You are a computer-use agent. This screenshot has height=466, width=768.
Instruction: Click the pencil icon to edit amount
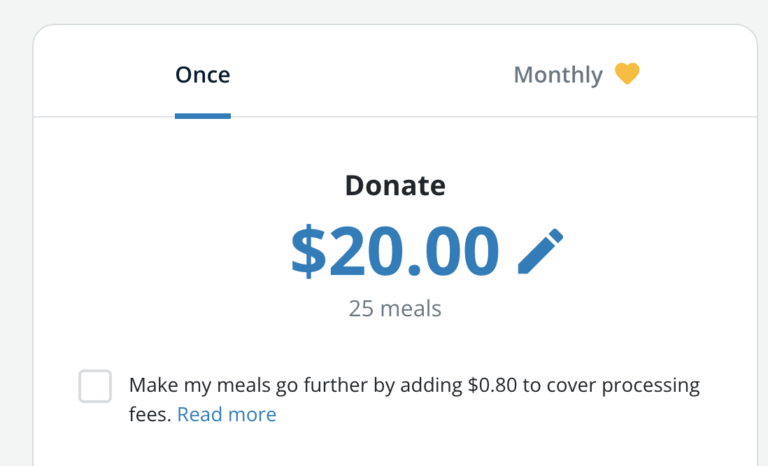point(540,251)
